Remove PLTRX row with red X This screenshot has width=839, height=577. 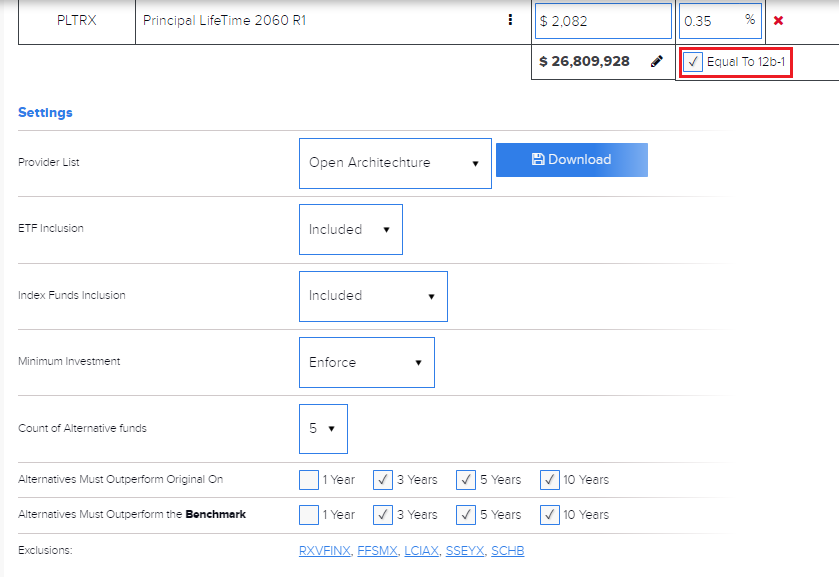(x=778, y=21)
